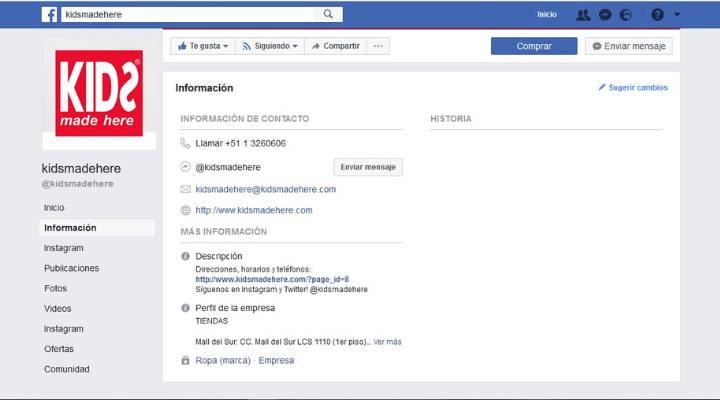720x400 pixels.
Task: Select first Instagram item under Información
Action: pos(64,248)
